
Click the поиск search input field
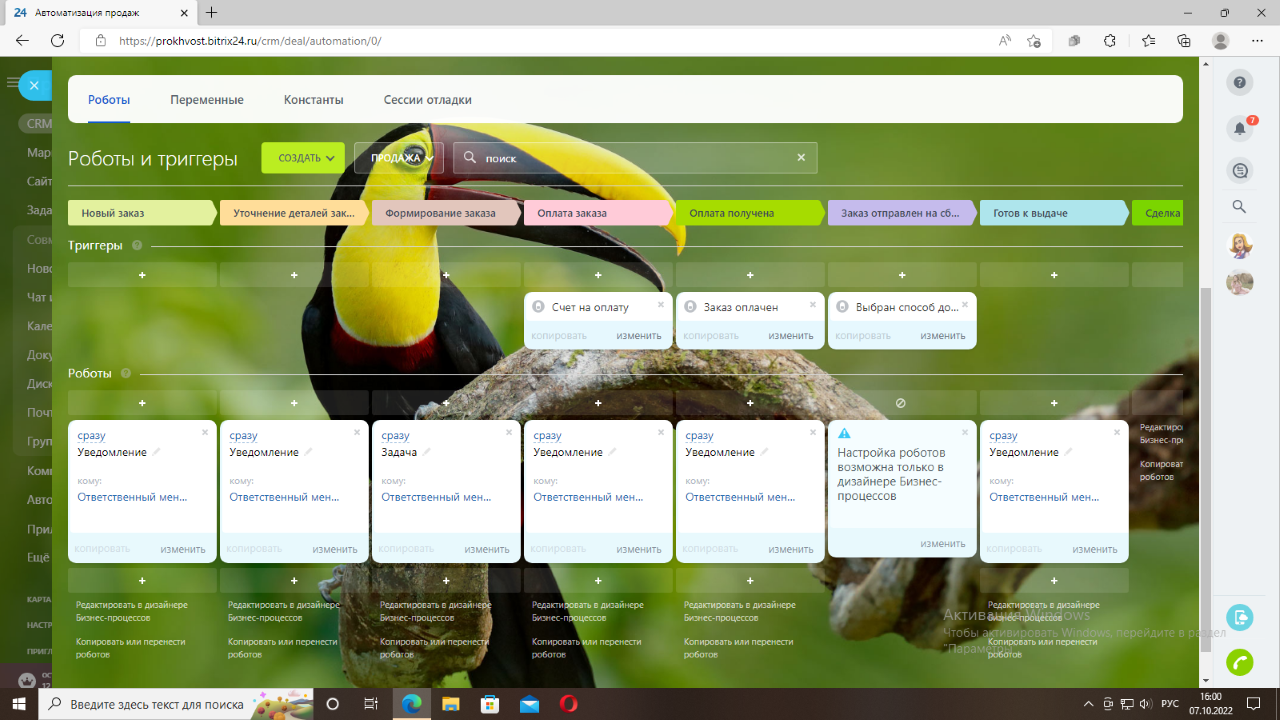click(x=635, y=158)
